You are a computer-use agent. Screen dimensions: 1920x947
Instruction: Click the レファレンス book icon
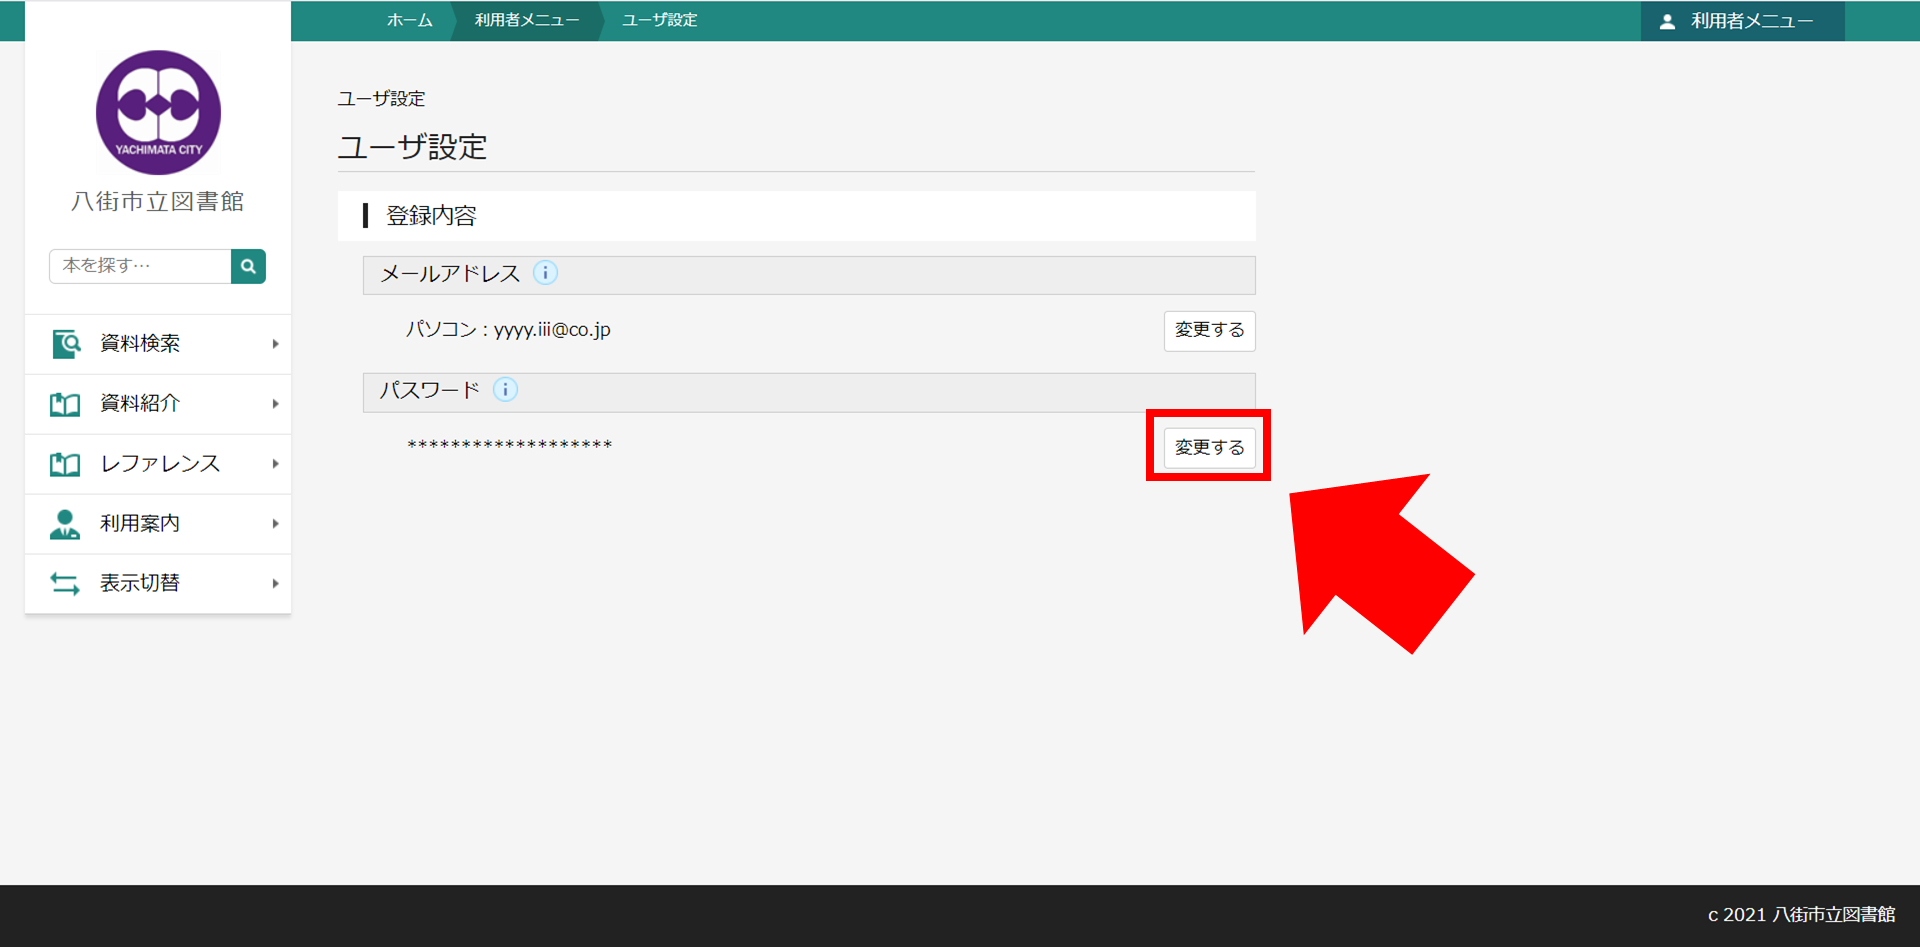coord(65,464)
